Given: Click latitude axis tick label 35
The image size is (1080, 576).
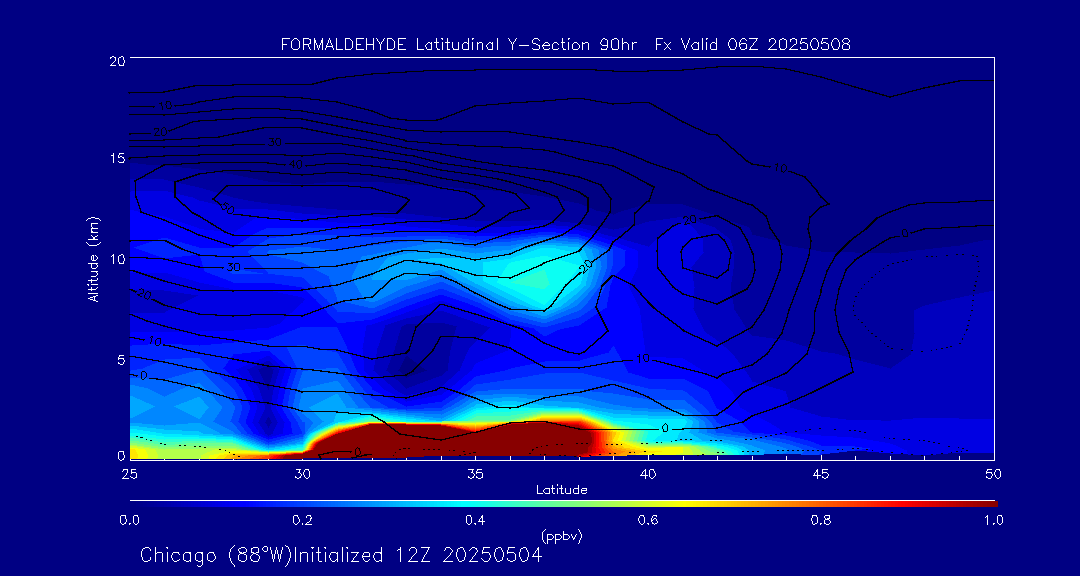Looking at the screenshot, I should (x=475, y=474).
